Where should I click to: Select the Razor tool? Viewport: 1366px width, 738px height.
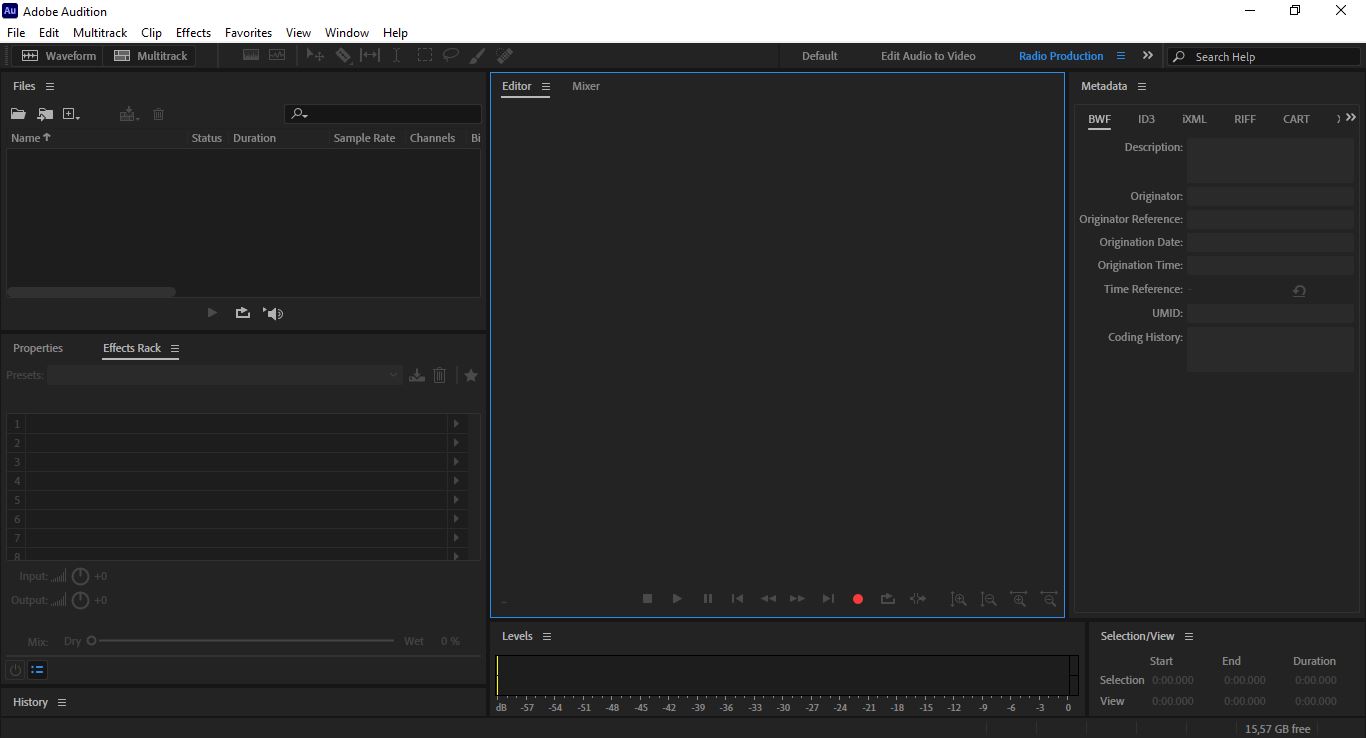[343, 56]
